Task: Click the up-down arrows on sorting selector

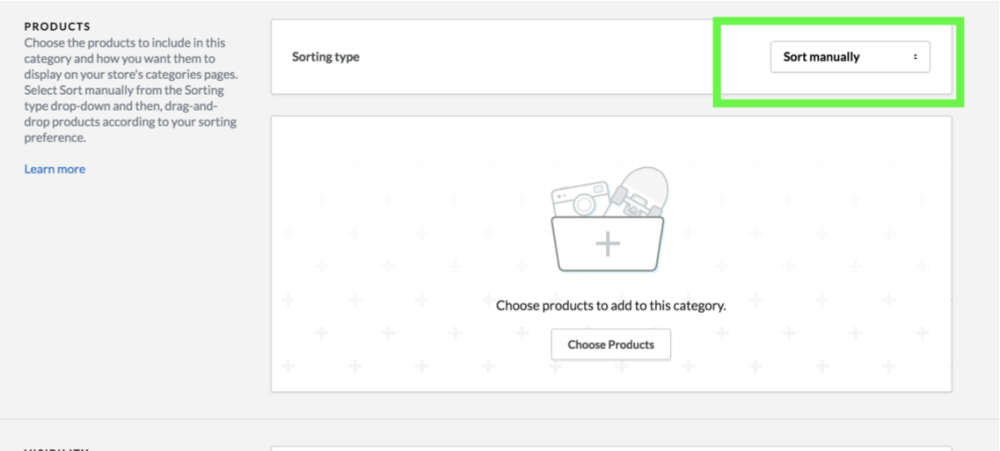Action: (x=915, y=57)
